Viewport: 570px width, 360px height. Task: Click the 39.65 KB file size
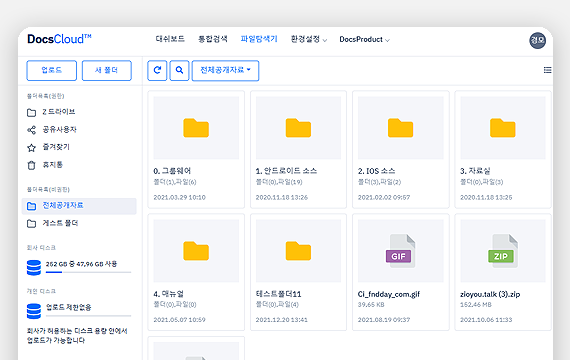tap(371, 304)
